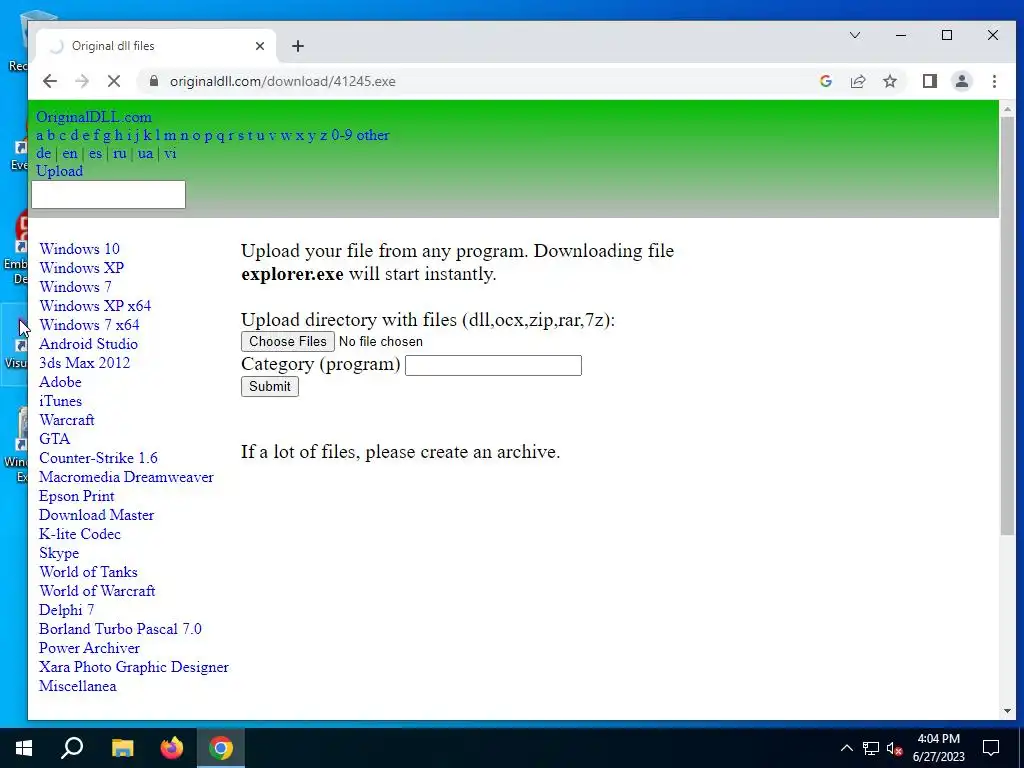The width and height of the screenshot is (1024, 768).
Task: Open the Macromedia Dreamweaver category
Action: 126,477
